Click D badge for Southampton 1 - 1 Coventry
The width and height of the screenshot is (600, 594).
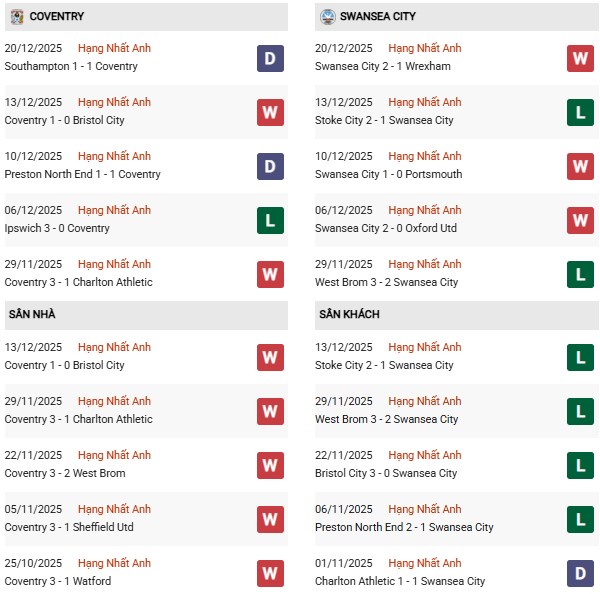click(x=270, y=58)
